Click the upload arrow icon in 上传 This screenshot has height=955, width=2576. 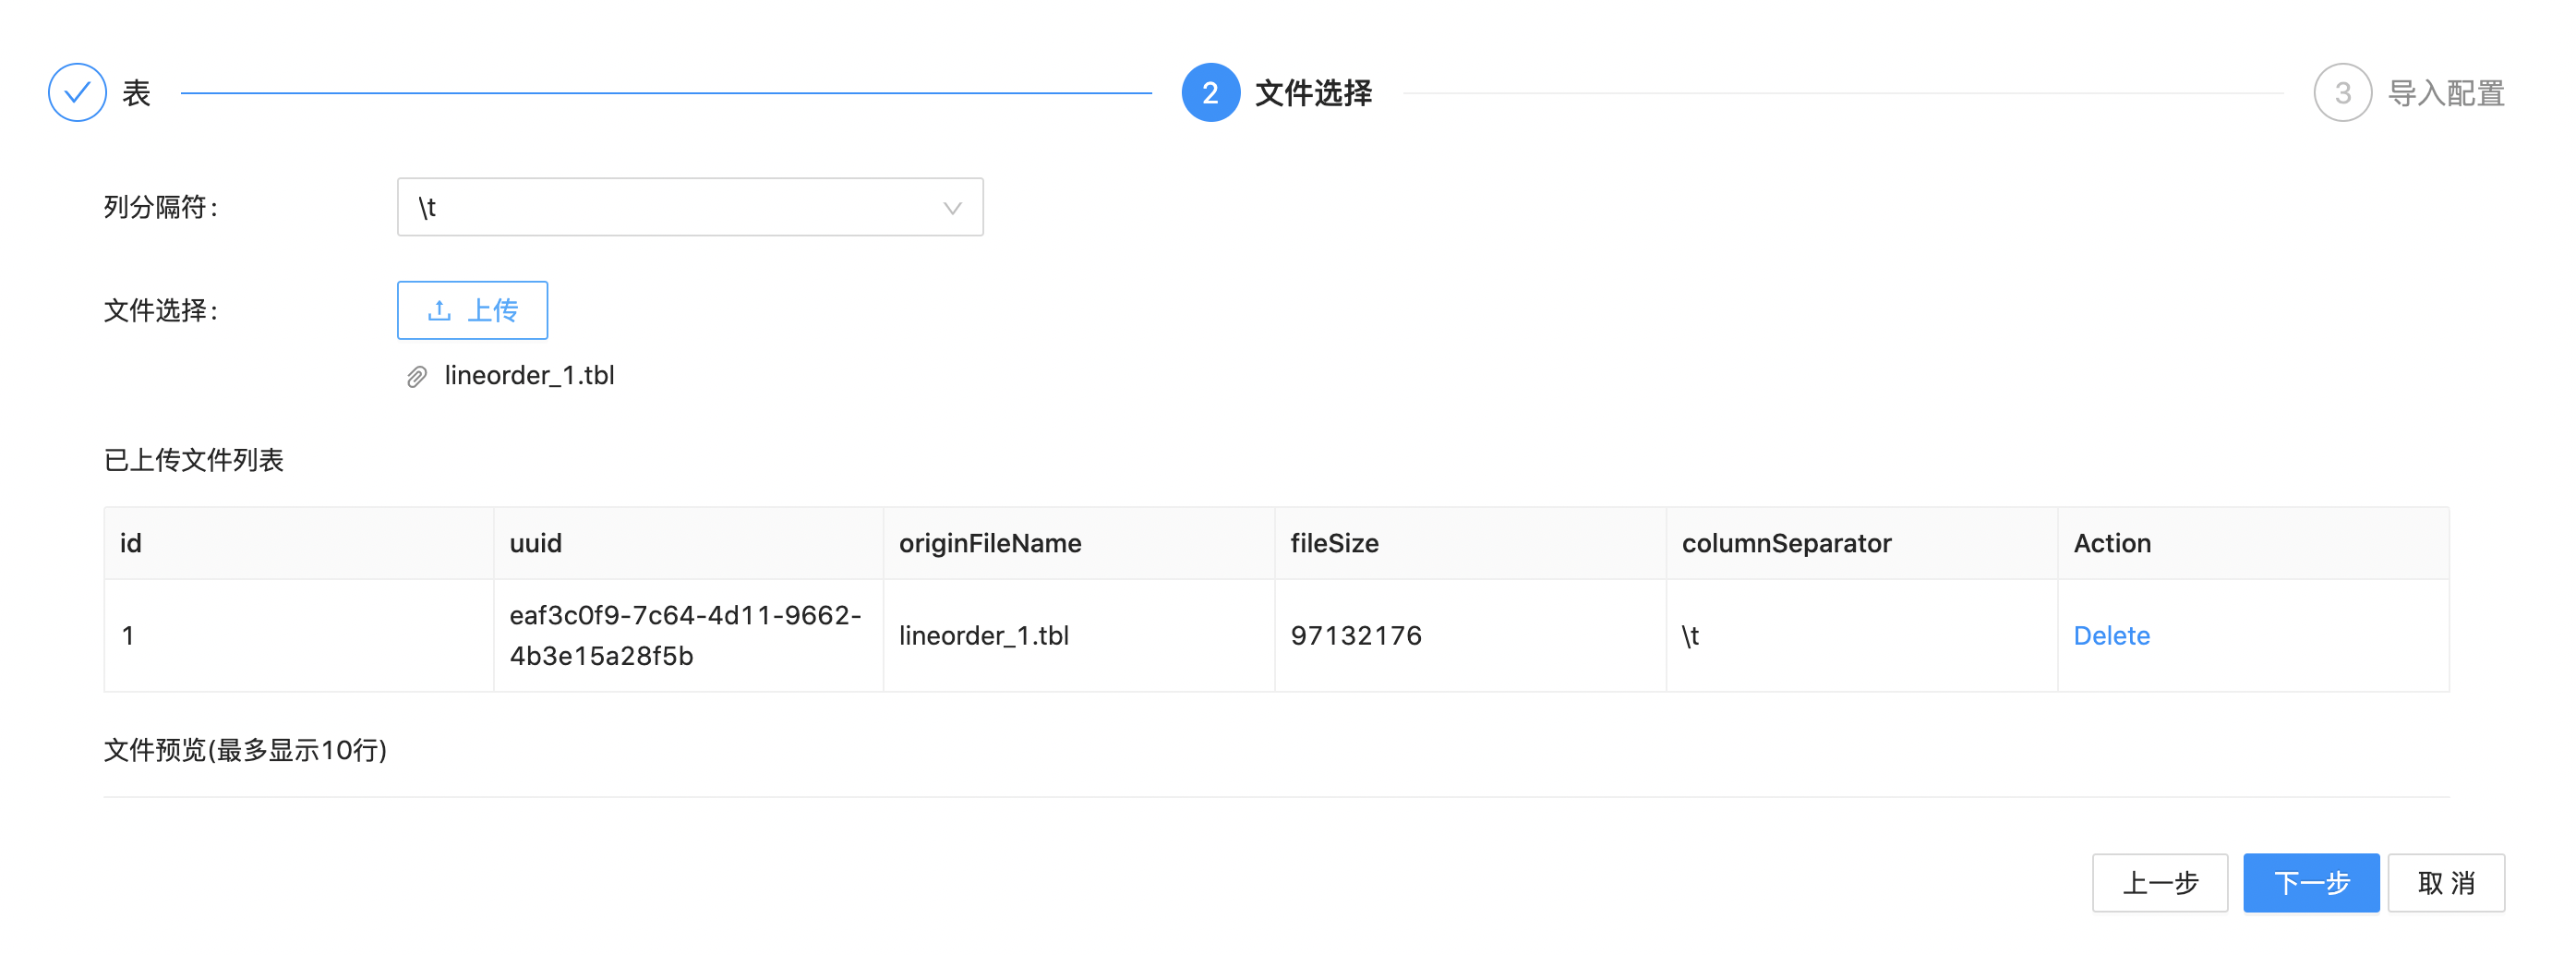(439, 310)
